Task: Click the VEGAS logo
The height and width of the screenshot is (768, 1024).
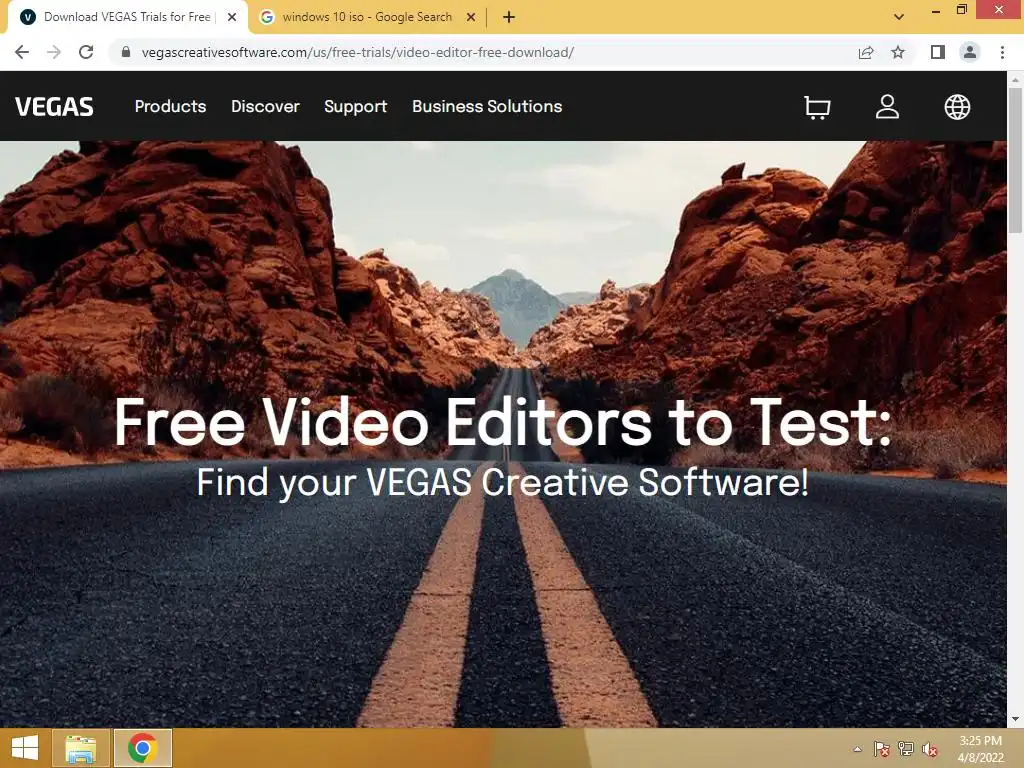Action: 54,106
